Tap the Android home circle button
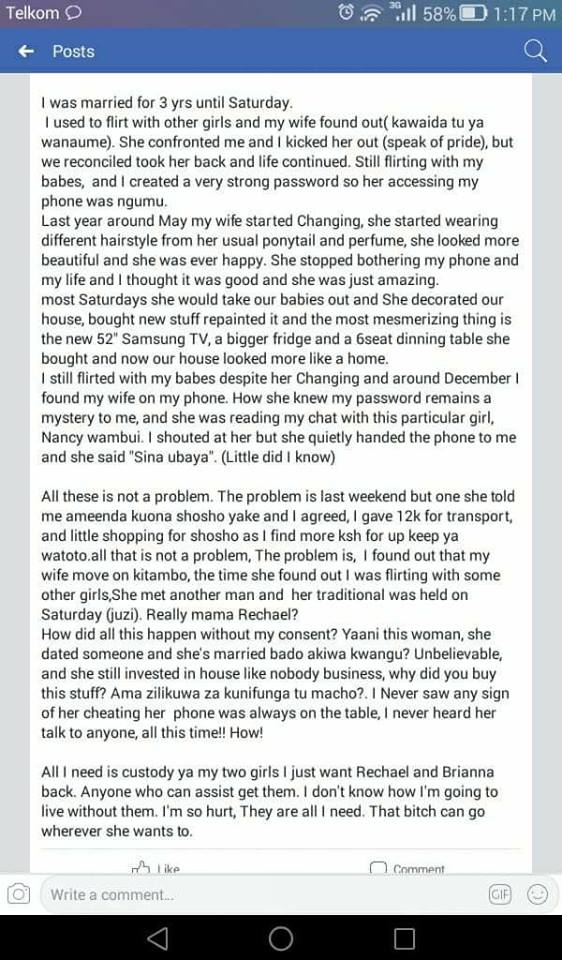This screenshot has height=960, width=562. (280, 938)
